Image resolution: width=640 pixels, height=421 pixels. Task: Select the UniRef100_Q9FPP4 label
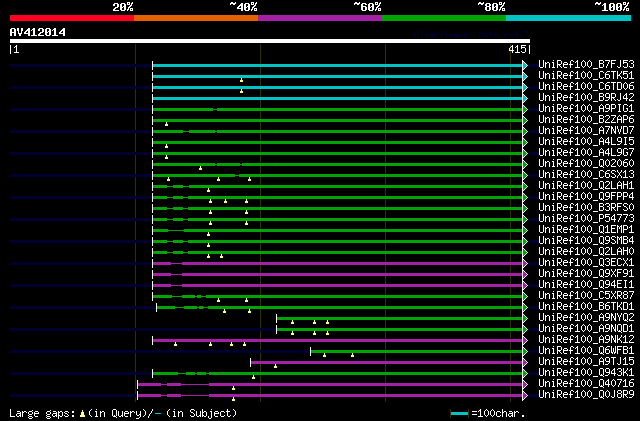[x=586, y=196]
